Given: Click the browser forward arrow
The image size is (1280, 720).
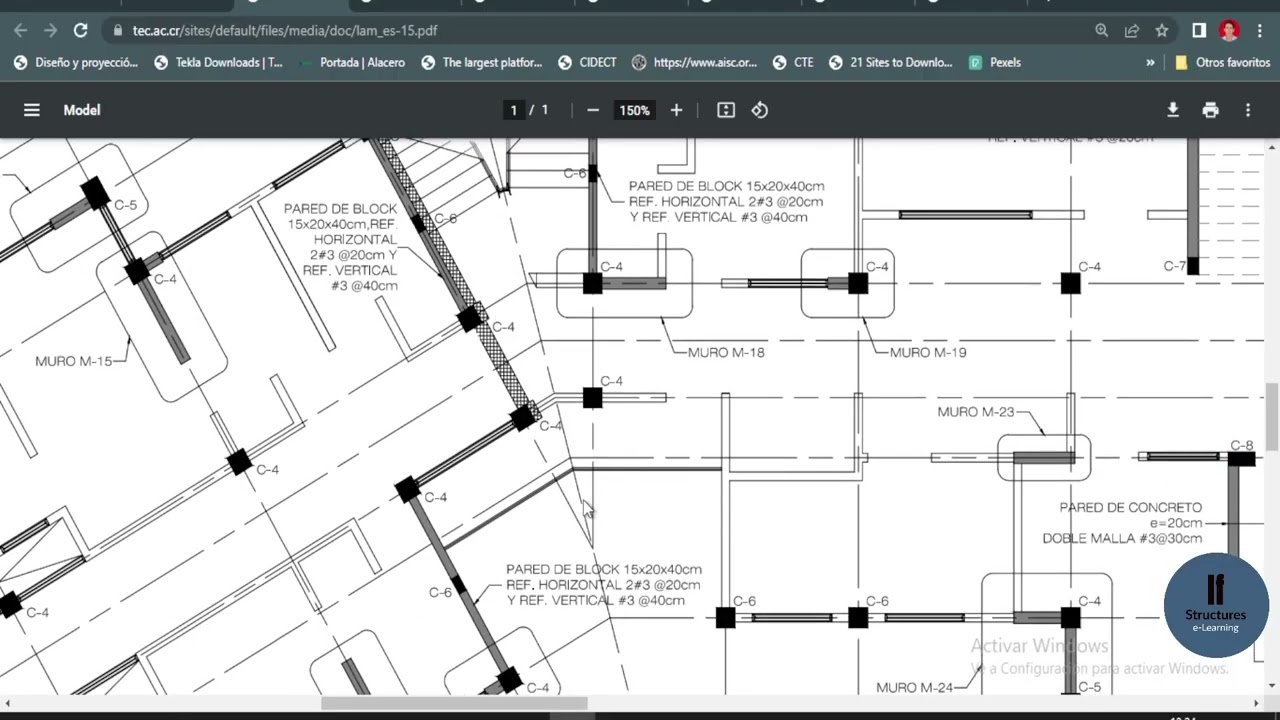Looking at the screenshot, I should [50, 31].
